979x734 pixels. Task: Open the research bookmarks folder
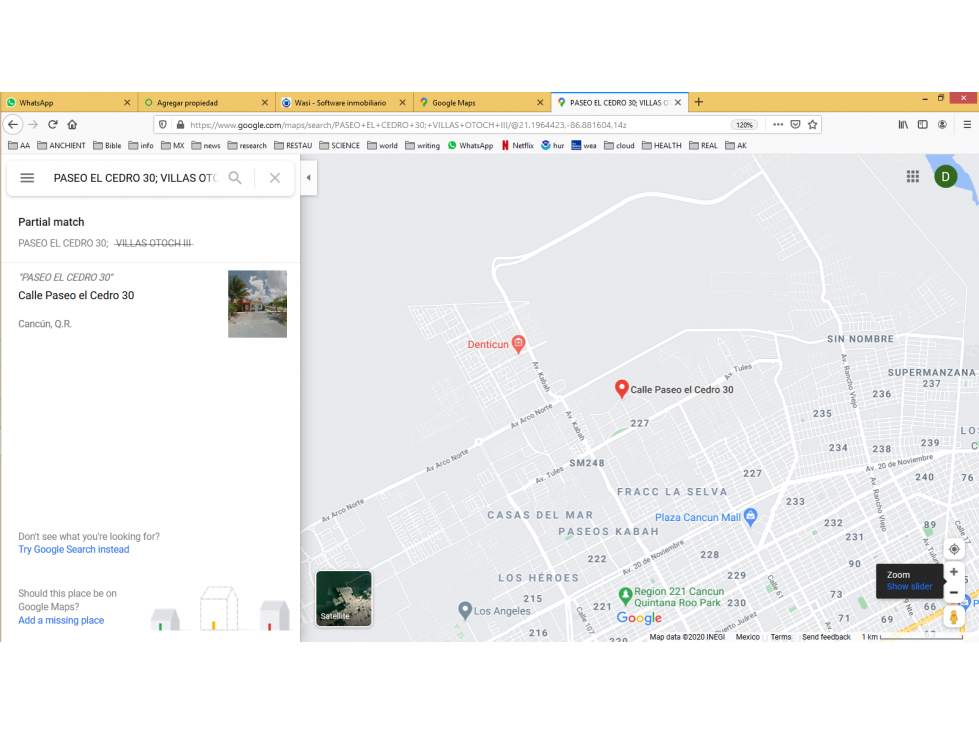click(x=247, y=145)
